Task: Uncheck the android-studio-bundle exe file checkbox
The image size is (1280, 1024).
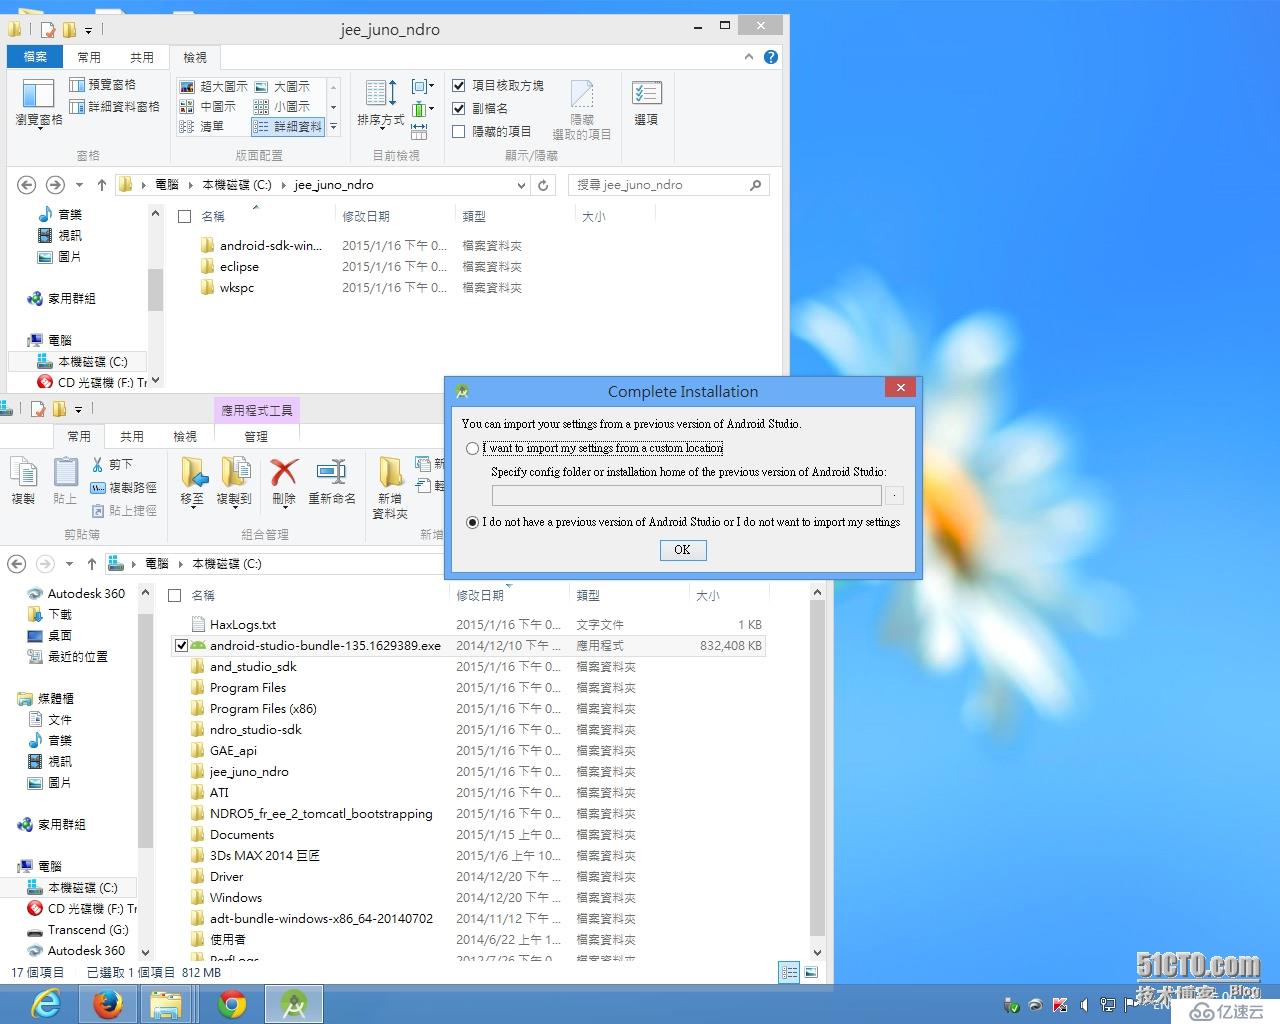Action: (181, 646)
